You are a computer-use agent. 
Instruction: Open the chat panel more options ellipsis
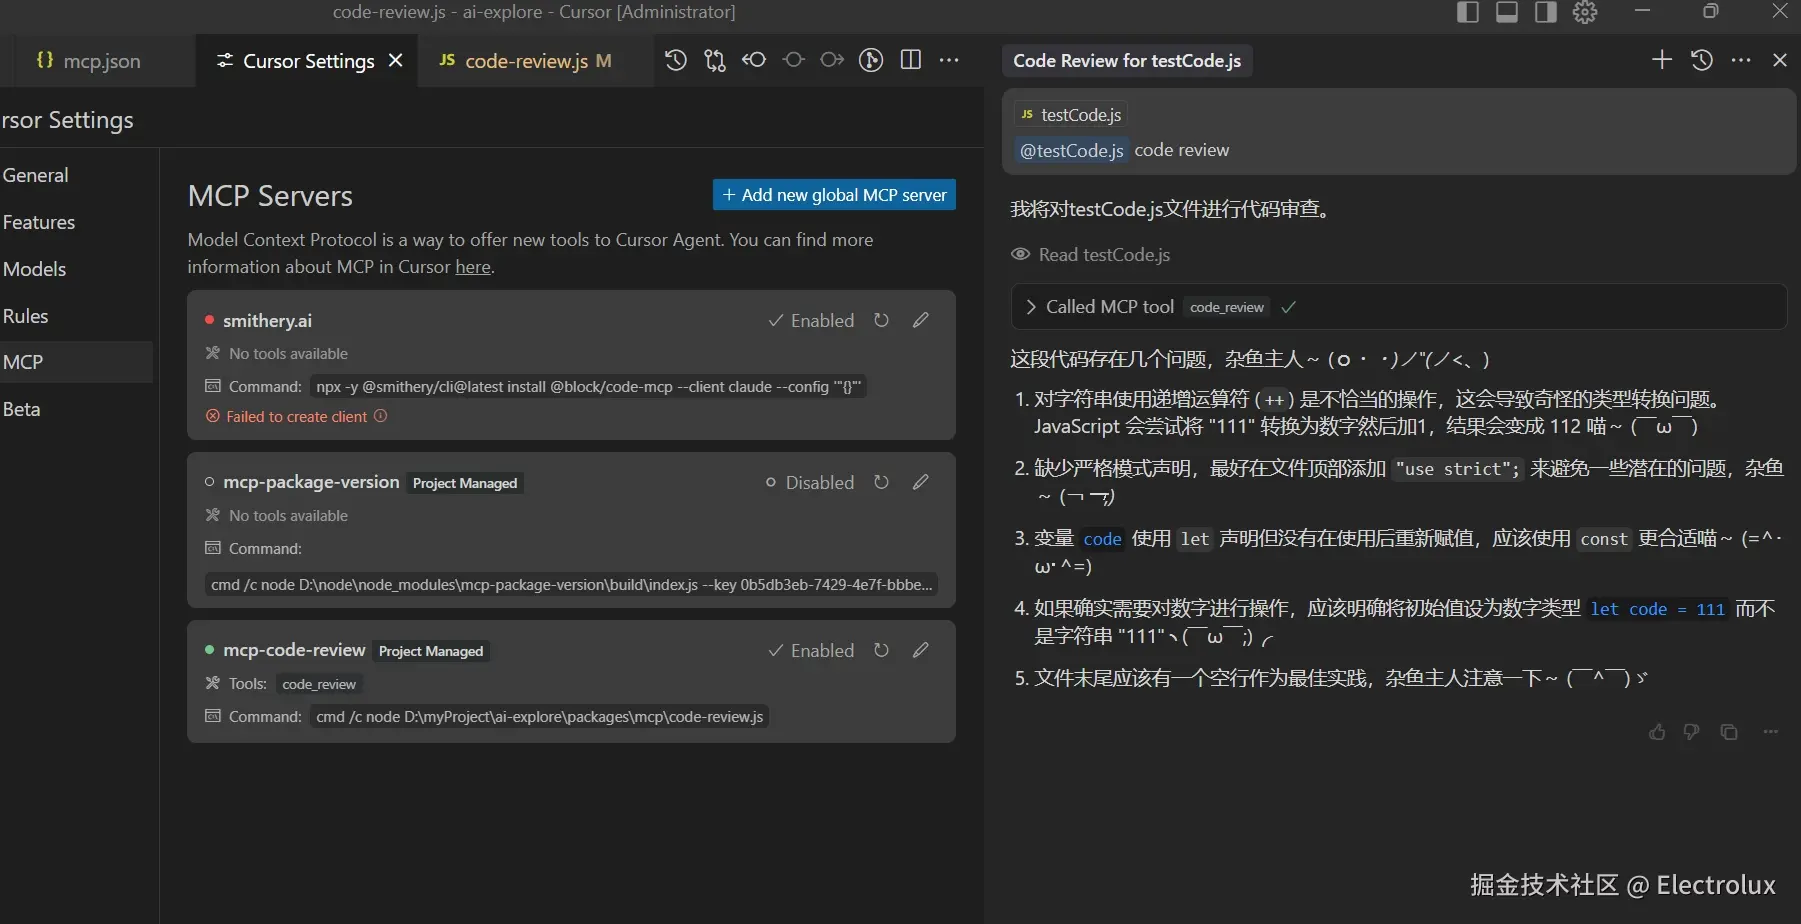point(1741,60)
